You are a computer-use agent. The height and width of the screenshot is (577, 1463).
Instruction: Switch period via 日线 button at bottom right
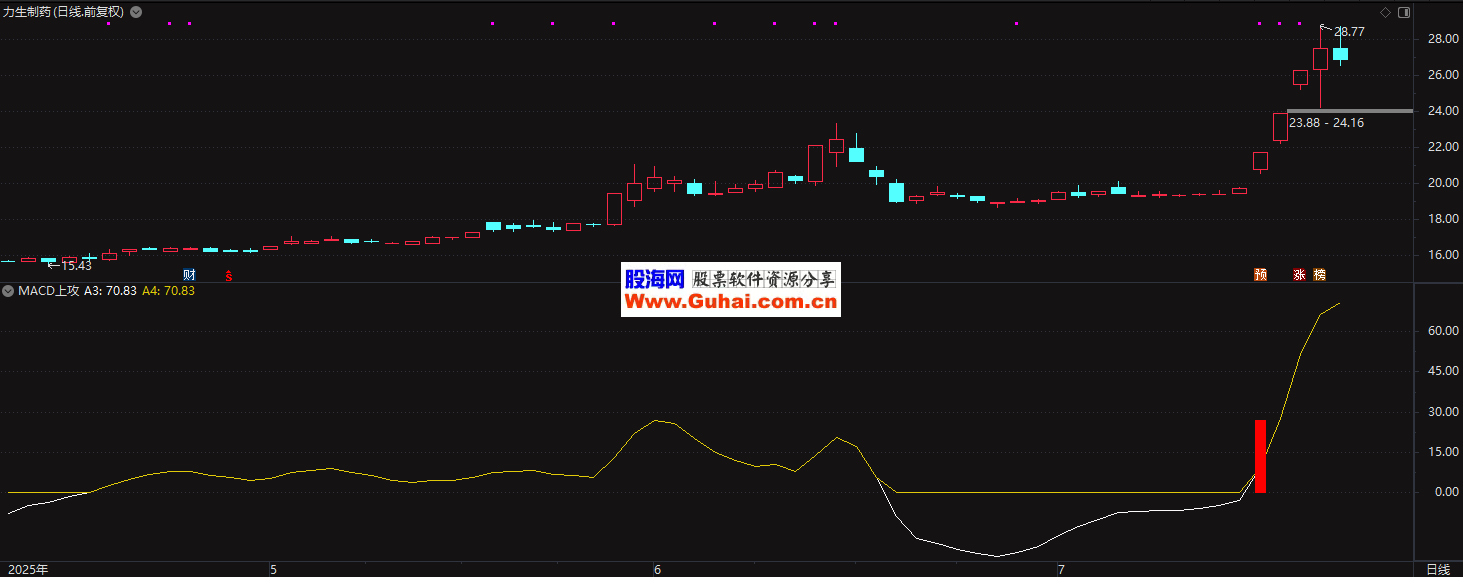point(1438,569)
